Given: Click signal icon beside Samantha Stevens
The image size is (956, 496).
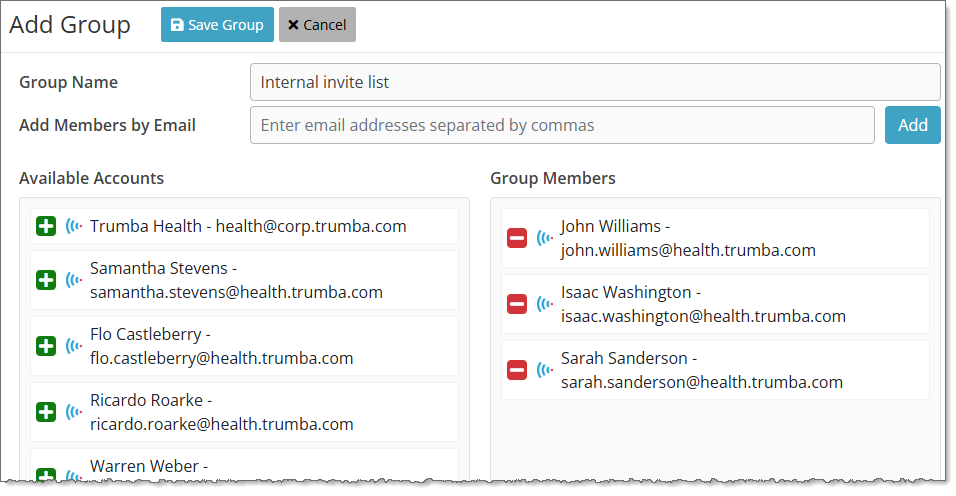Looking at the screenshot, I should click(74, 280).
